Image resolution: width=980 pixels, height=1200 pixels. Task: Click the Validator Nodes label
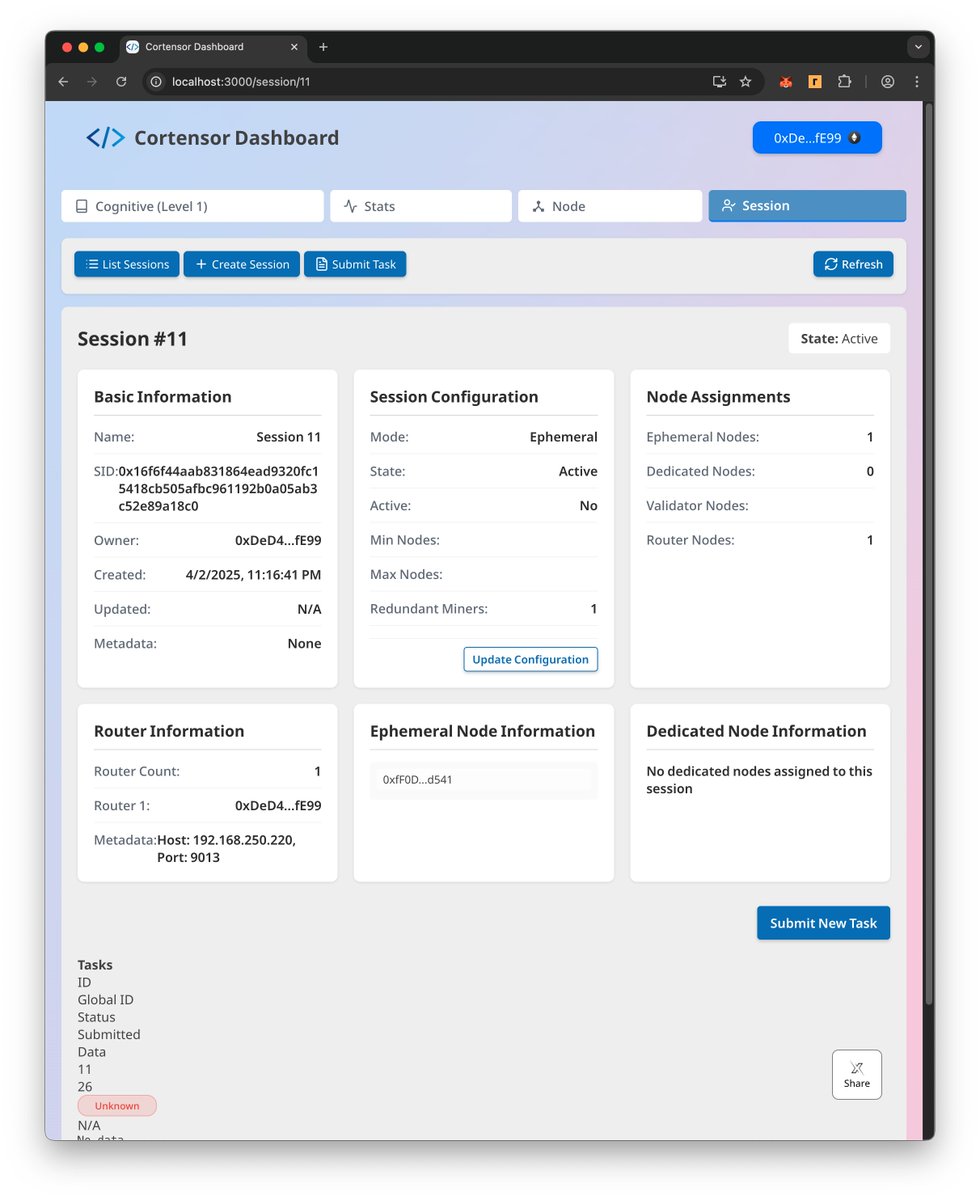coord(697,506)
